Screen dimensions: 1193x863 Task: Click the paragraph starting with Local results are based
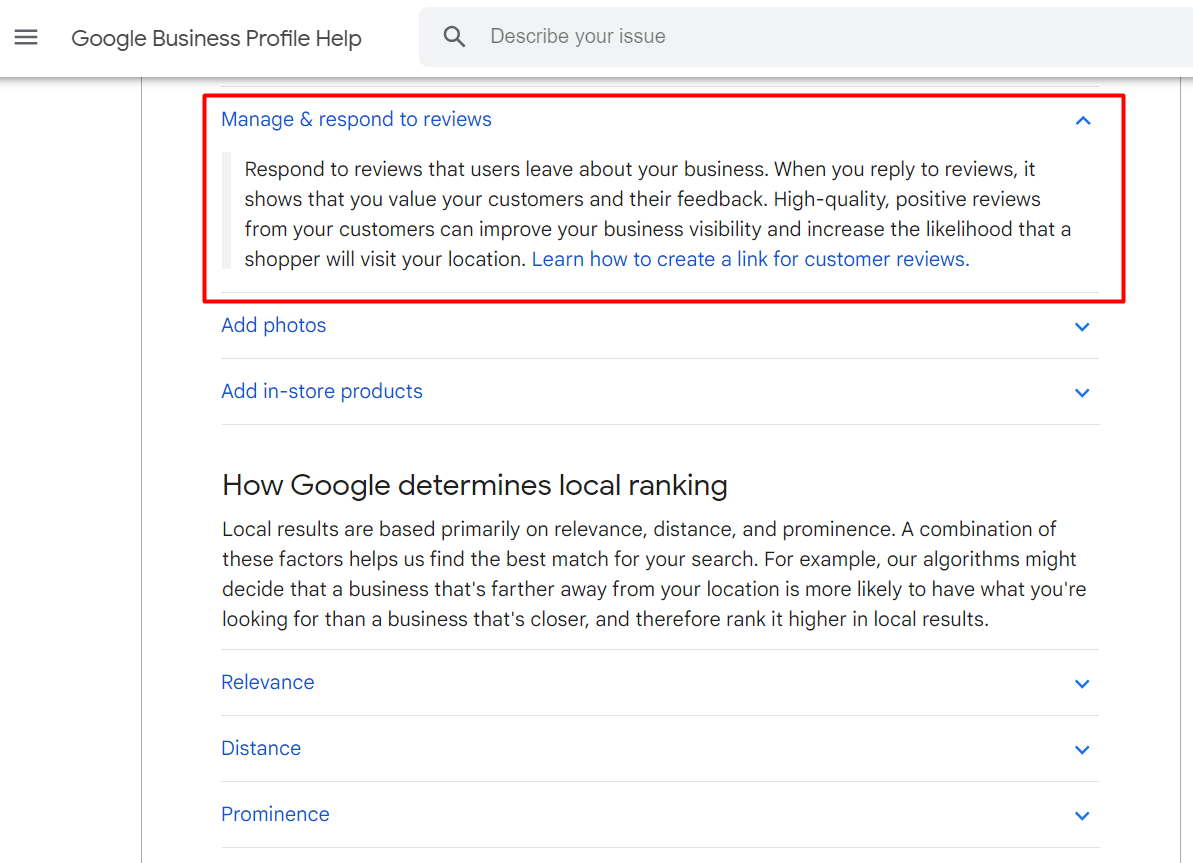[x=654, y=574]
